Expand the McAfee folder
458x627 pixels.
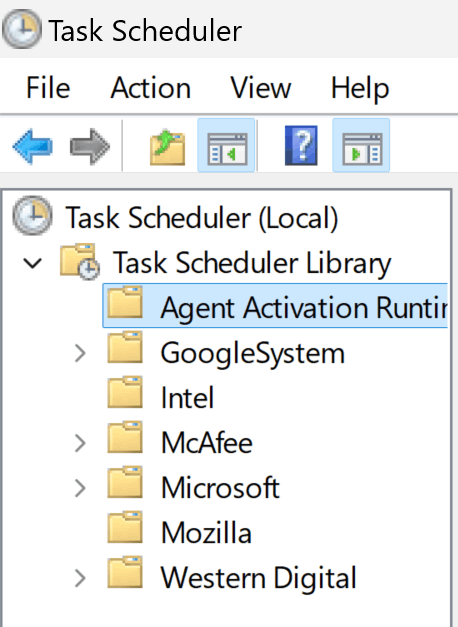point(80,443)
